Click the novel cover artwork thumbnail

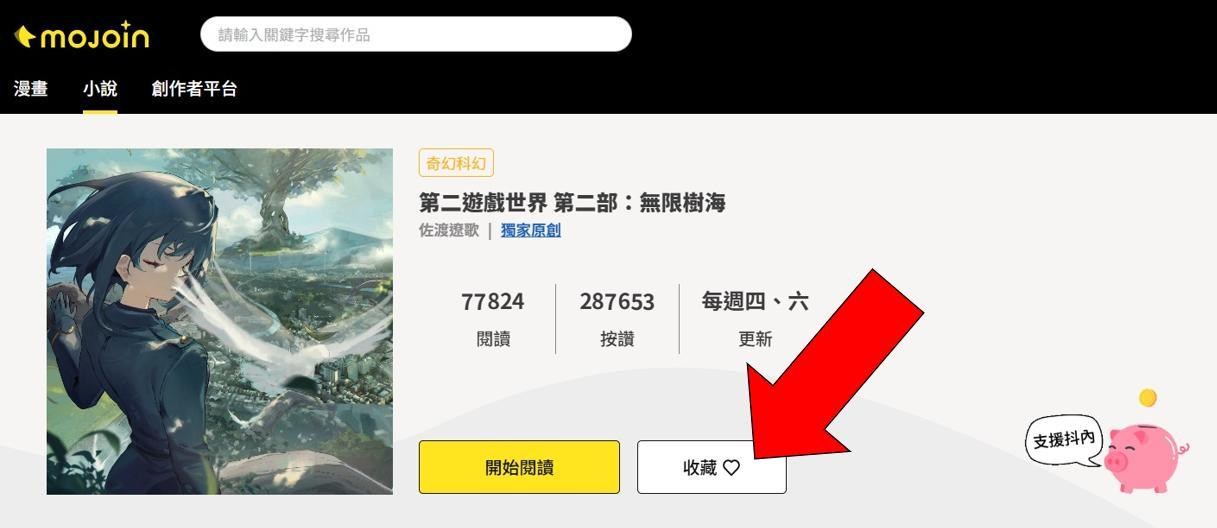220,321
